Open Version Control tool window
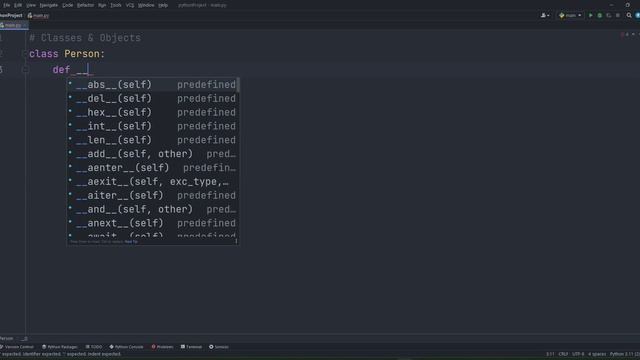640x360 pixels. [17, 347]
